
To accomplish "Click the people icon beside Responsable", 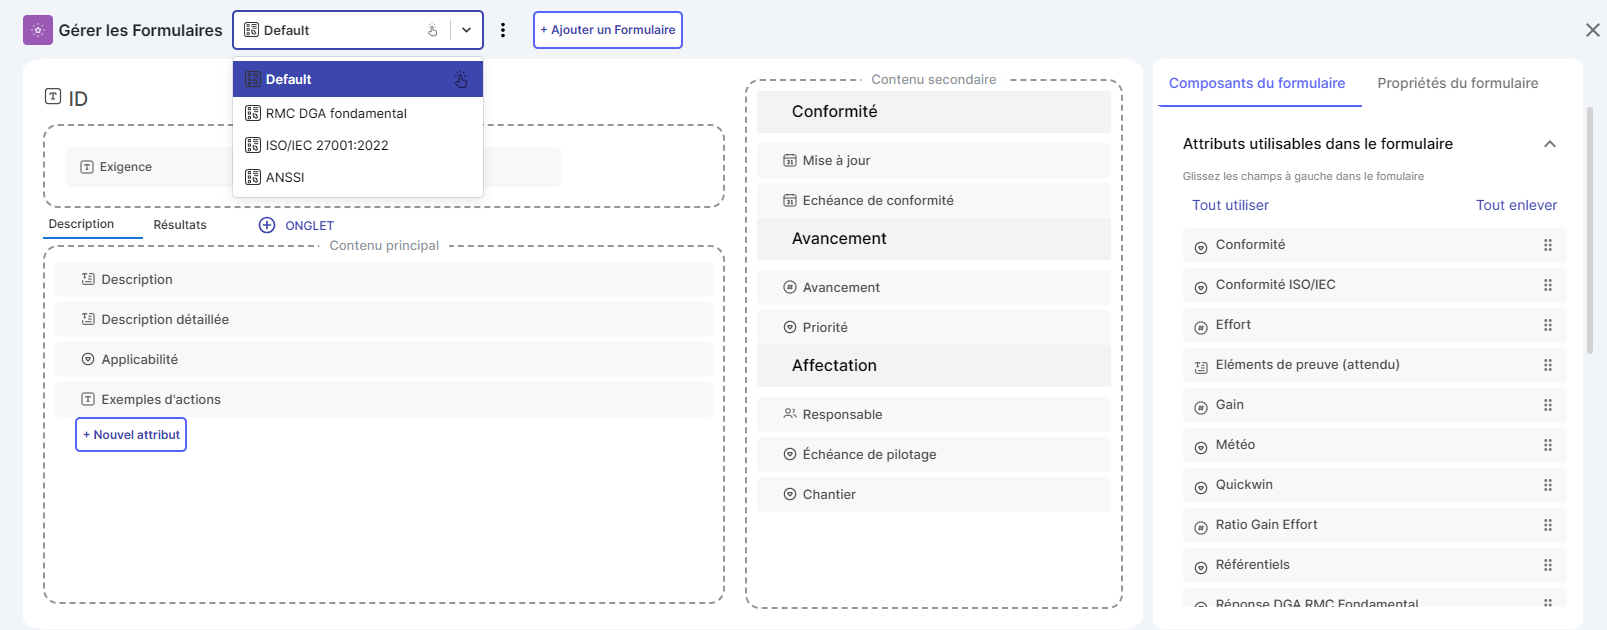I will pyautogui.click(x=790, y=414).
